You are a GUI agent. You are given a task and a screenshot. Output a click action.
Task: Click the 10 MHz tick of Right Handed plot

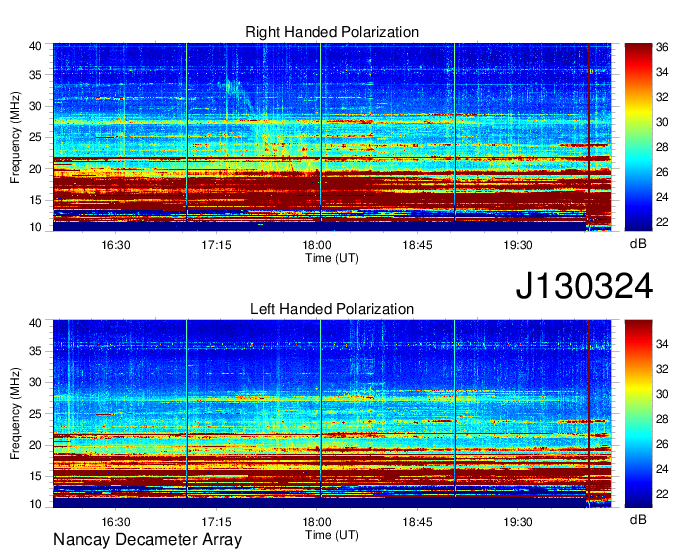[35, 227]
